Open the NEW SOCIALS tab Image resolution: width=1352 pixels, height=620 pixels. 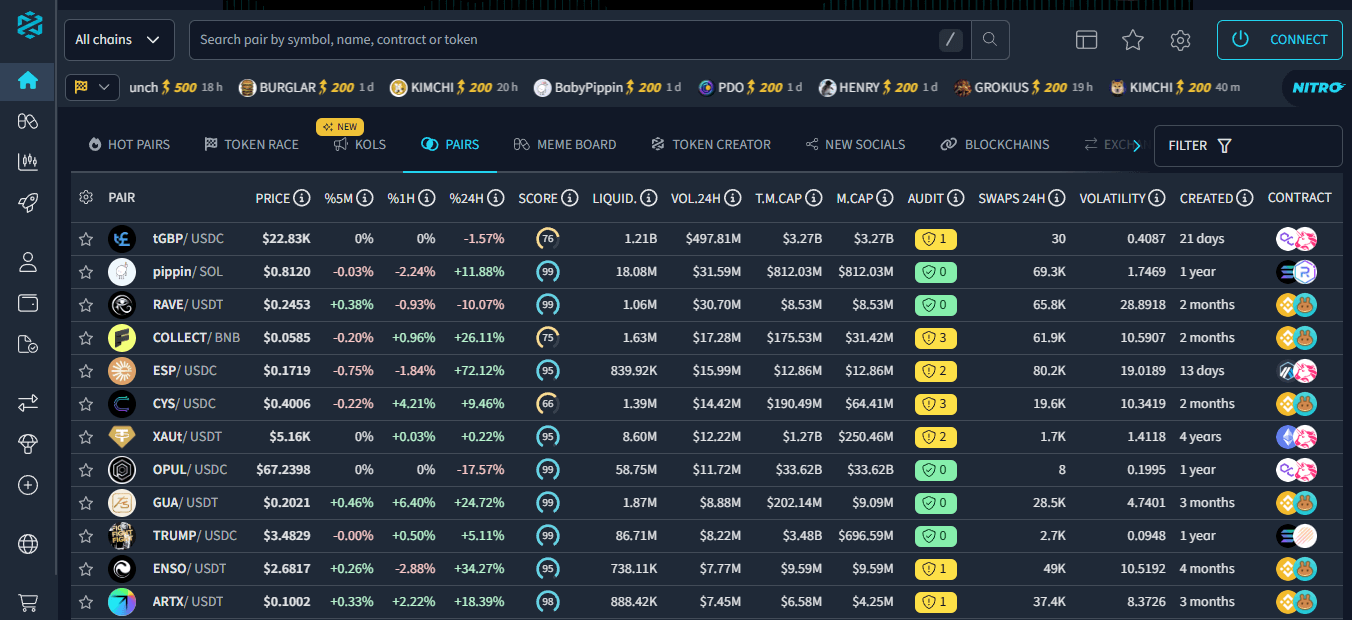855,145
